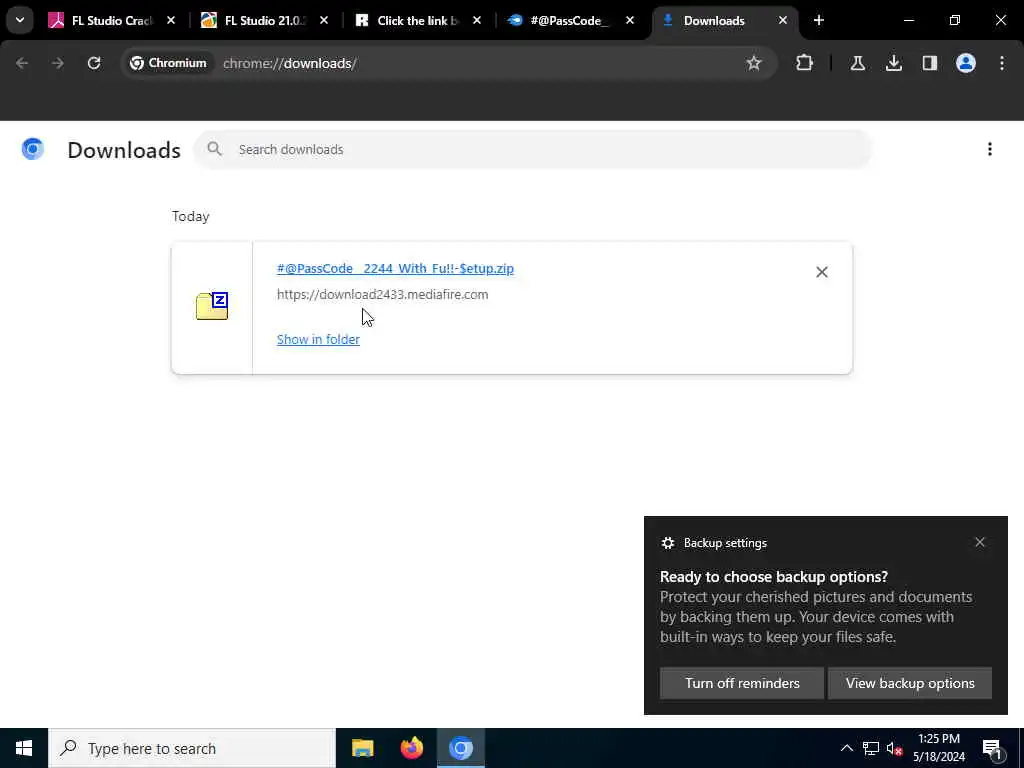Open the downloads page more actions menu
The image size is (1024, 768).
(989, 150)
